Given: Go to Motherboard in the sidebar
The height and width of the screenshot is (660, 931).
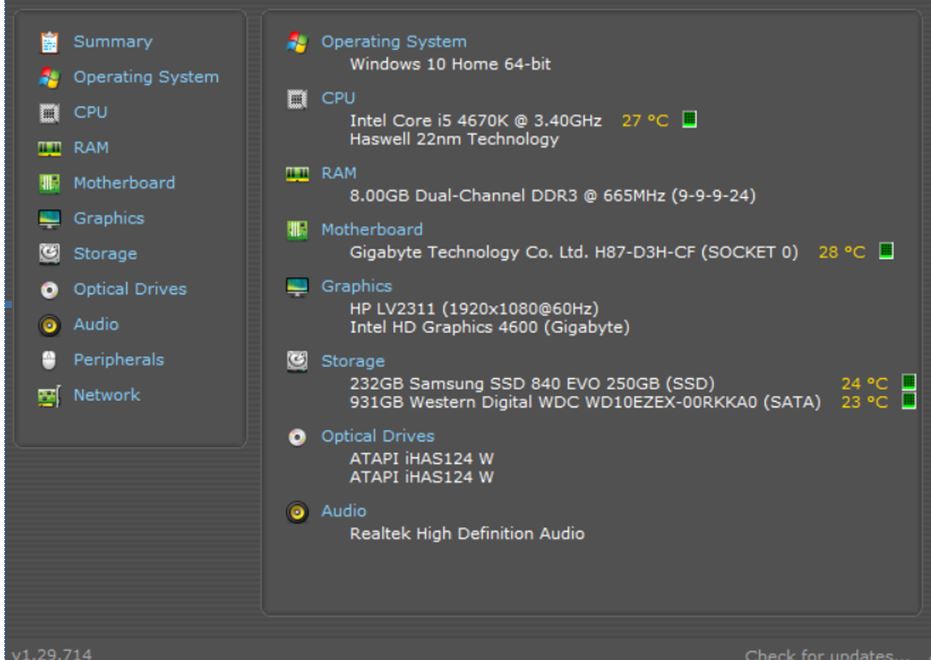Looking at the screenshot, I should click(x=124, y=183).
